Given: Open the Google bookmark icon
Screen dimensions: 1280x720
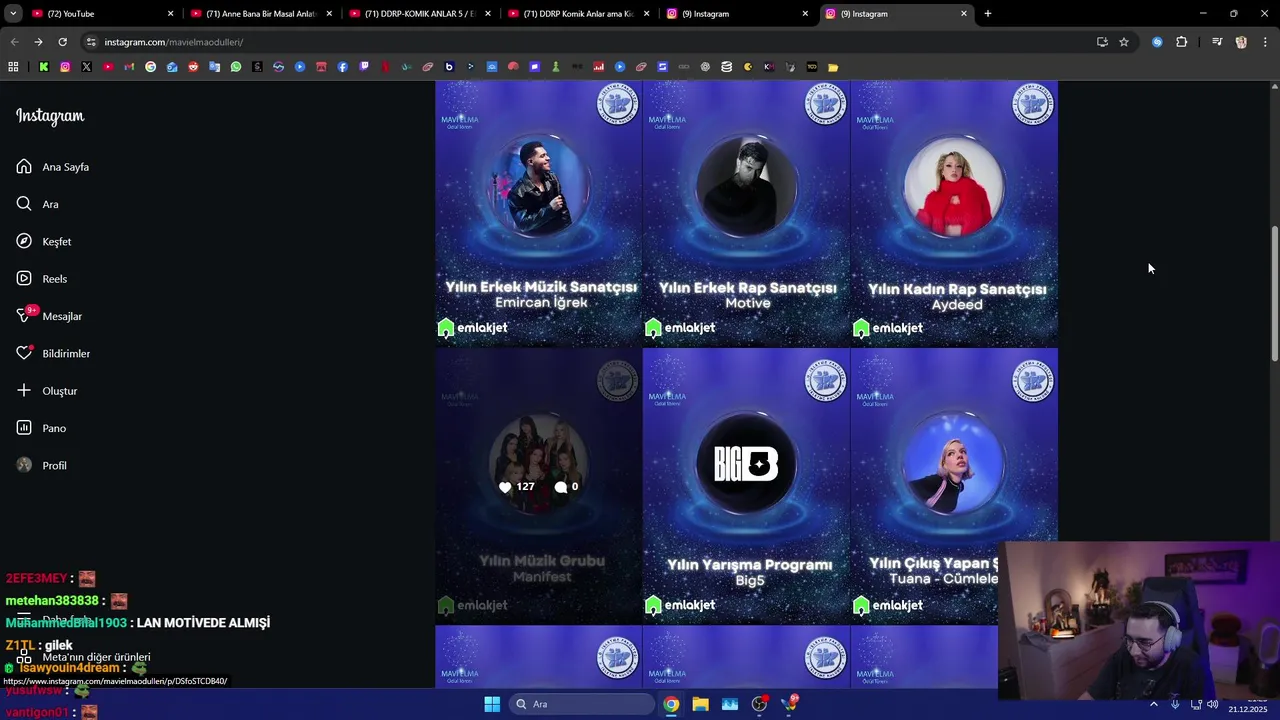Looking at the screenshot, I should point(151,67).
